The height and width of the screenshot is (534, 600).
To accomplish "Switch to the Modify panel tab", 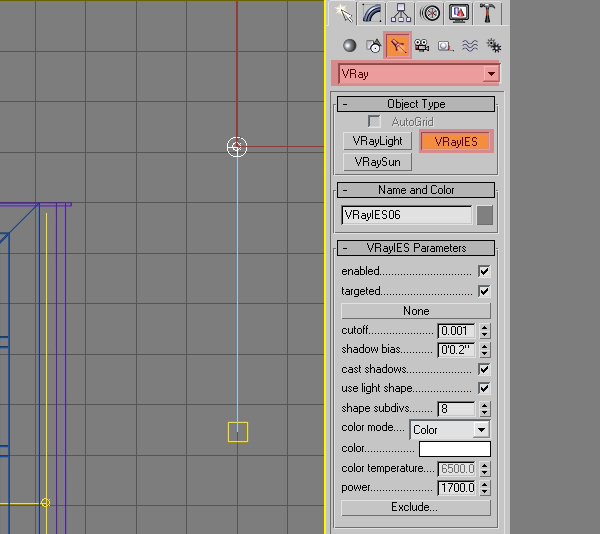I will [372, 13].
